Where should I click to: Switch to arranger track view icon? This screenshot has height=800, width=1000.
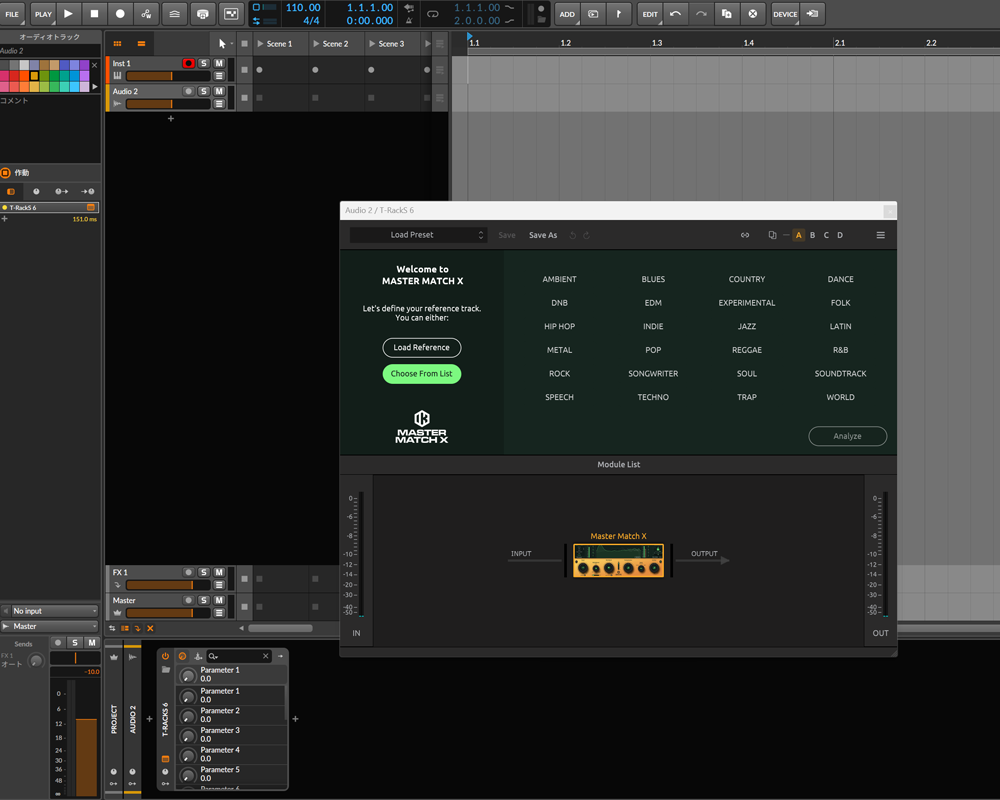click(x=141, y=43)
